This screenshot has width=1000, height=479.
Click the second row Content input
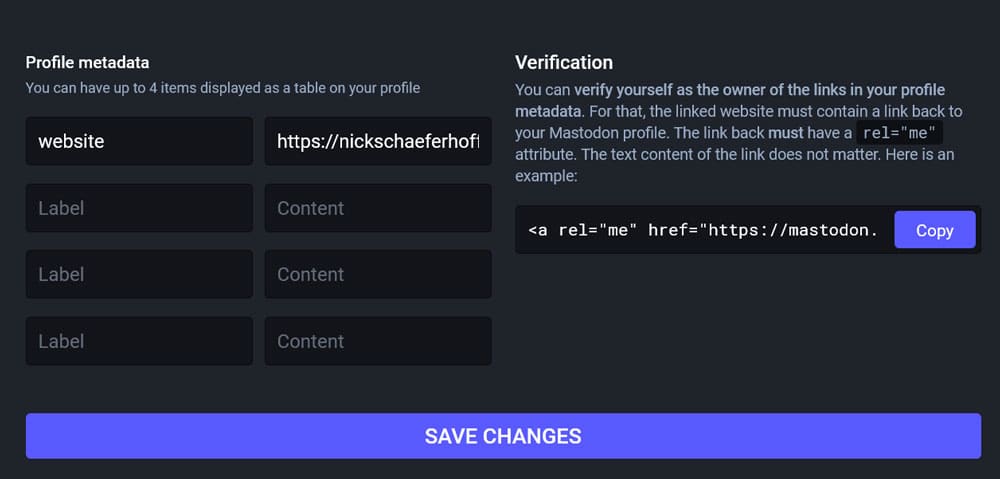point(377,208)
